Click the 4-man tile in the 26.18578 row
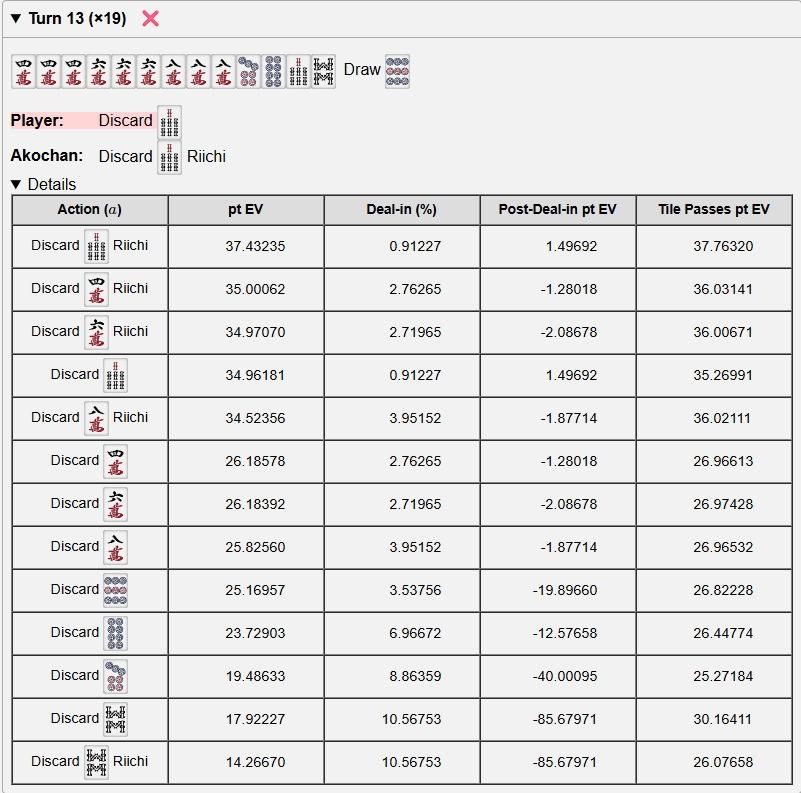The width and height of the screenshot is (801, 793). (x=115, y=461)
